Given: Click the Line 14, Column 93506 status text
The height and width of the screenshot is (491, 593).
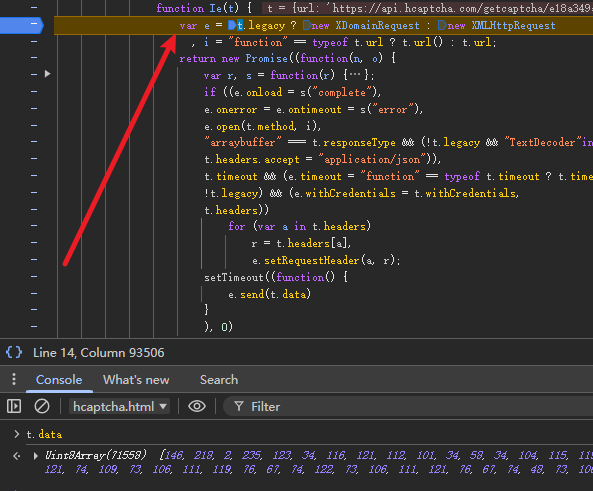Looking at the screenshot, I should pyautogui.click(x=99, y=353).
